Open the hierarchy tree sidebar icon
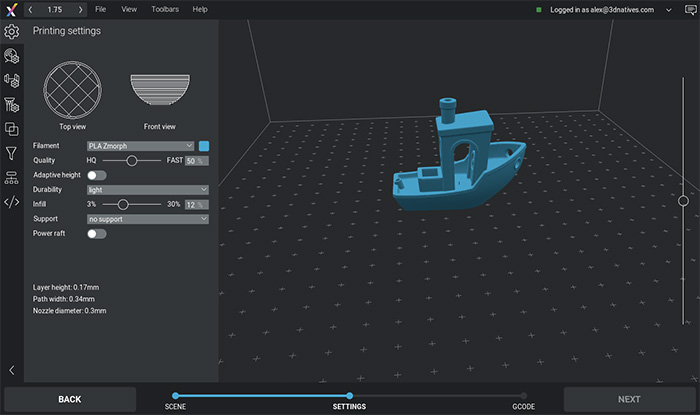This screenshot has height=415, width=700. click(12, 178)
